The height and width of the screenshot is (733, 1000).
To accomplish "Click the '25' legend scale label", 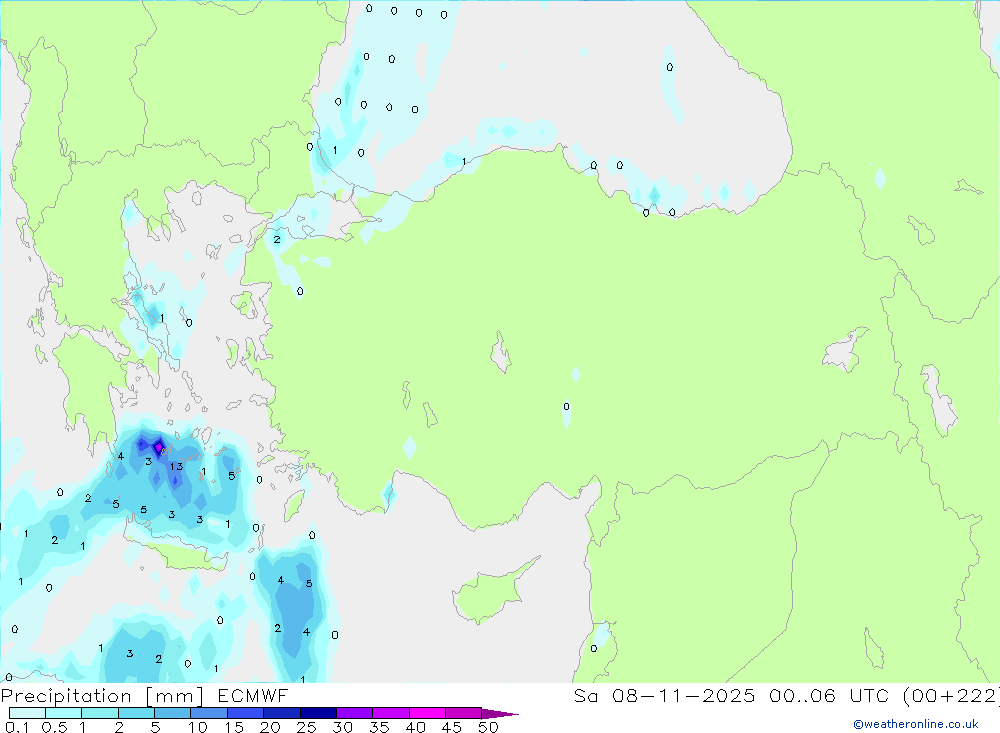I will tap(306, 727).
